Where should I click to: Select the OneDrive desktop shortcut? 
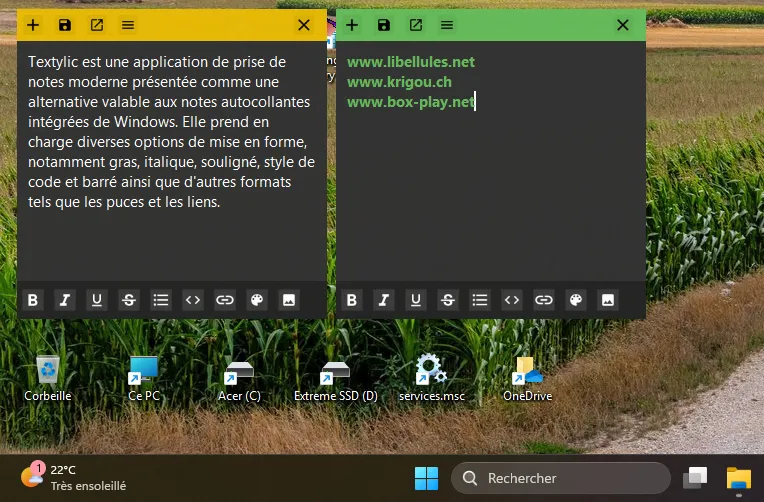point(528,378)
